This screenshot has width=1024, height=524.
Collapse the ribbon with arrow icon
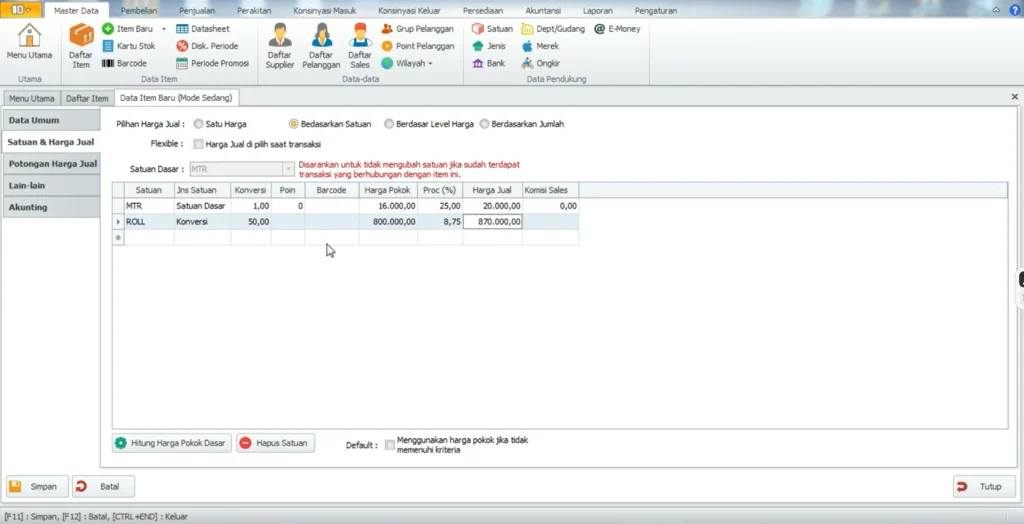click(x=996, y=10)
